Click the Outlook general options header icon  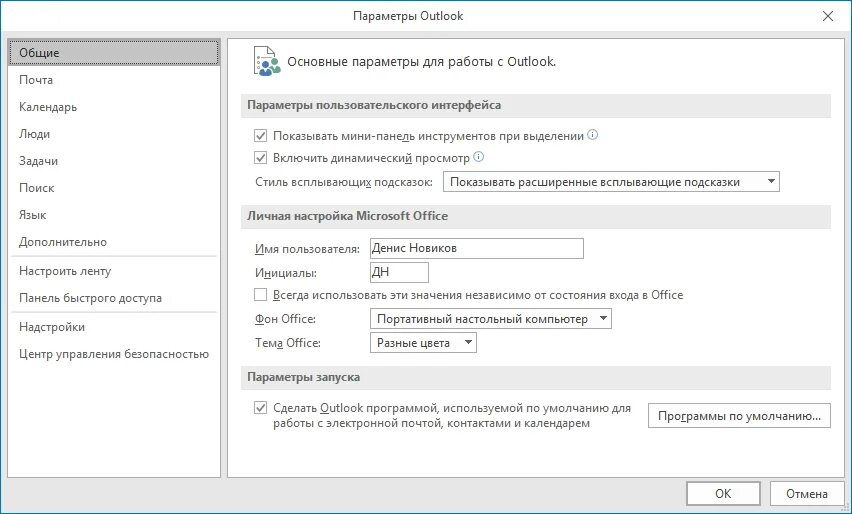point(264,60)
